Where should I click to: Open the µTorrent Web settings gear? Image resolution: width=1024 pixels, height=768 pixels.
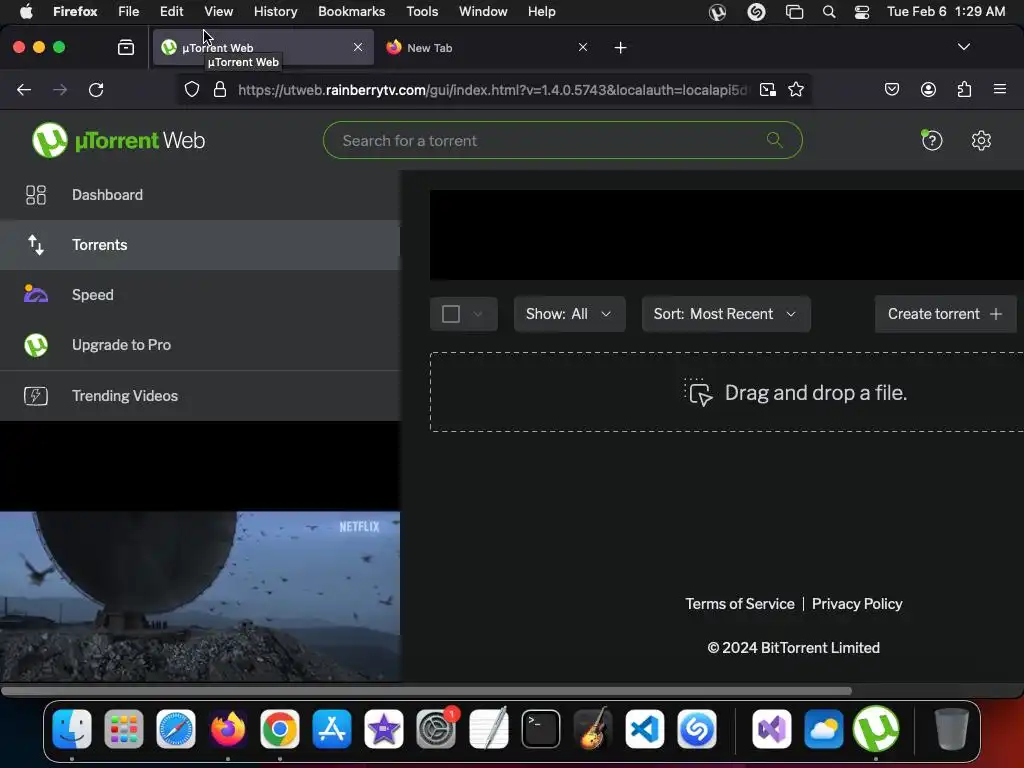coord(981,140)
